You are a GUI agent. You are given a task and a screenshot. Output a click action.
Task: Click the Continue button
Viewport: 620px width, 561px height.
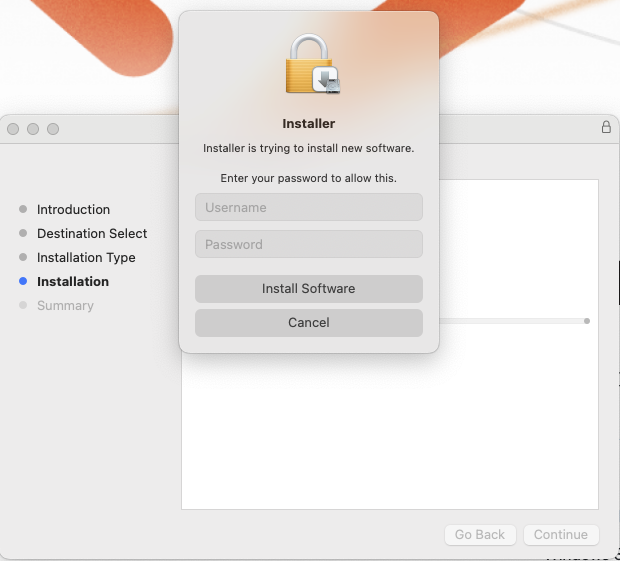(561, 535)
